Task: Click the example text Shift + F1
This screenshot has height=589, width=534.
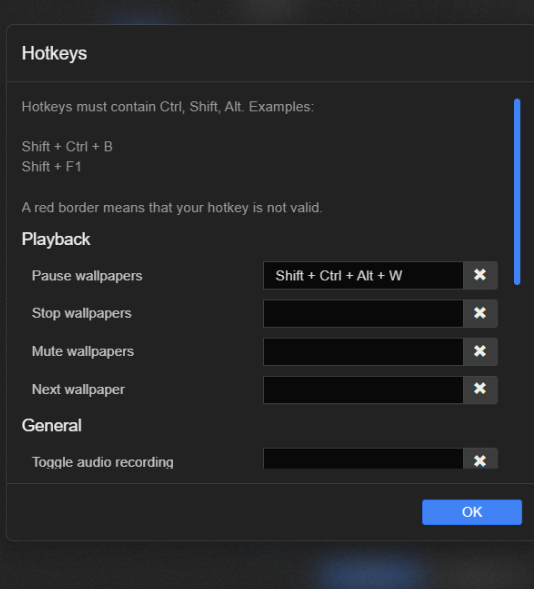Action: tap(51, 166)
